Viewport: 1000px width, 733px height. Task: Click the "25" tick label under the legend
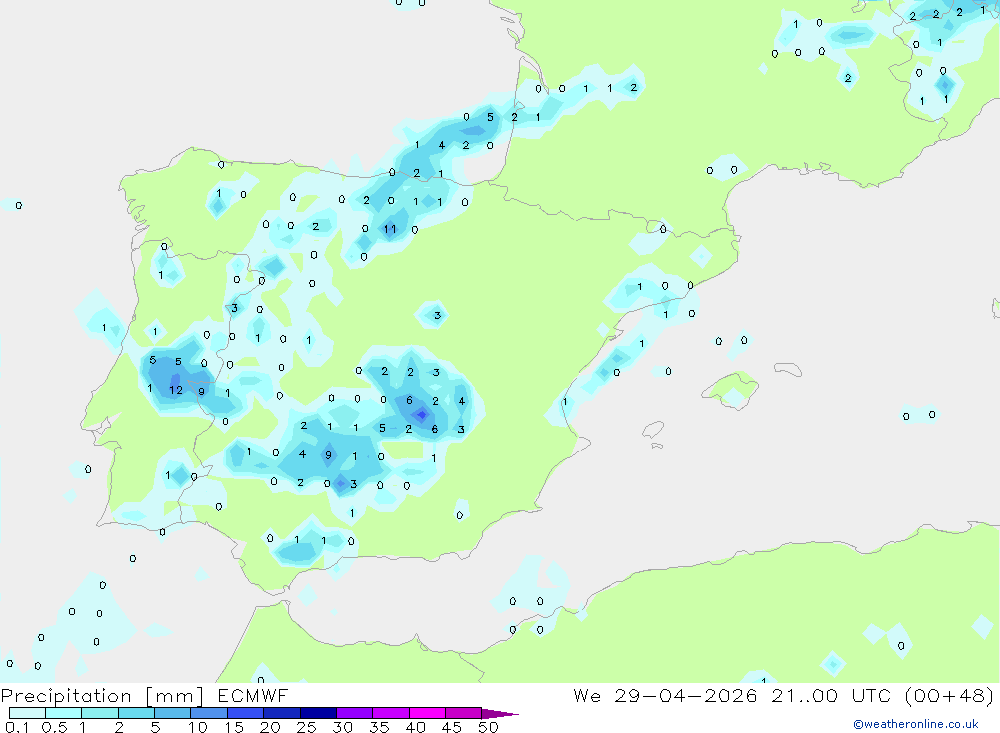tap(306, 727)
